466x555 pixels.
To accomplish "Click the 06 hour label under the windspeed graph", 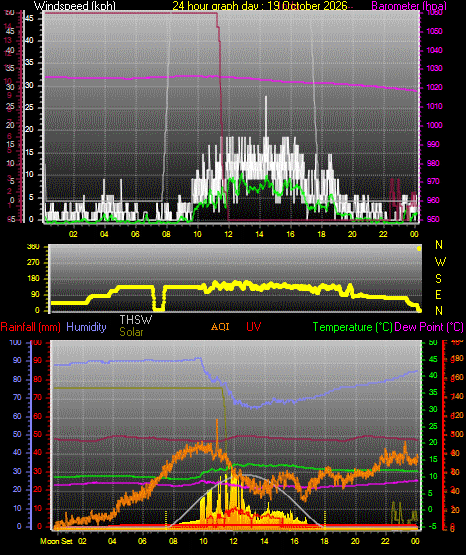I will (x=135, y=234).
